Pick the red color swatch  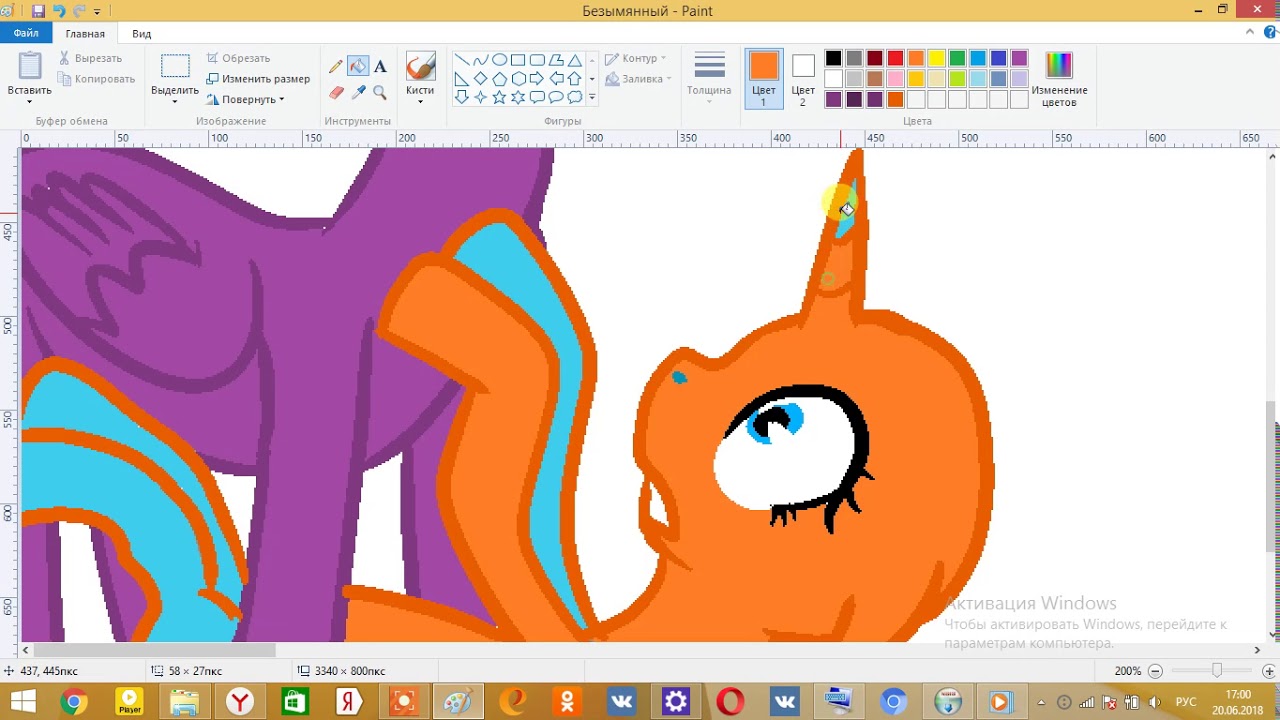(895, 58)
